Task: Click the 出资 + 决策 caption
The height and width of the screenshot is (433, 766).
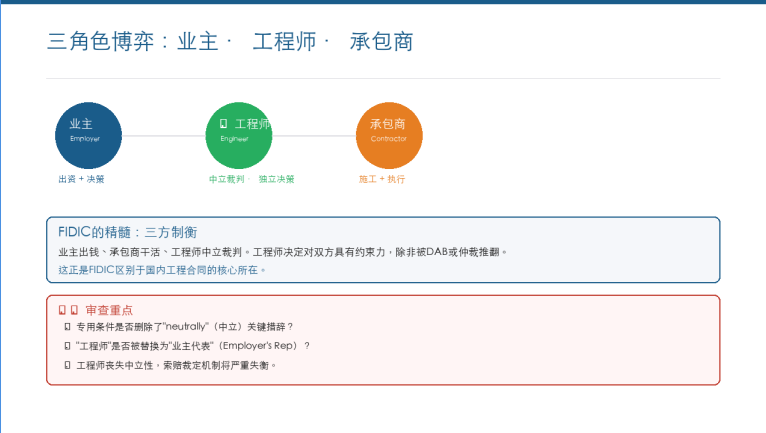Action: click(x=82, y=179)
